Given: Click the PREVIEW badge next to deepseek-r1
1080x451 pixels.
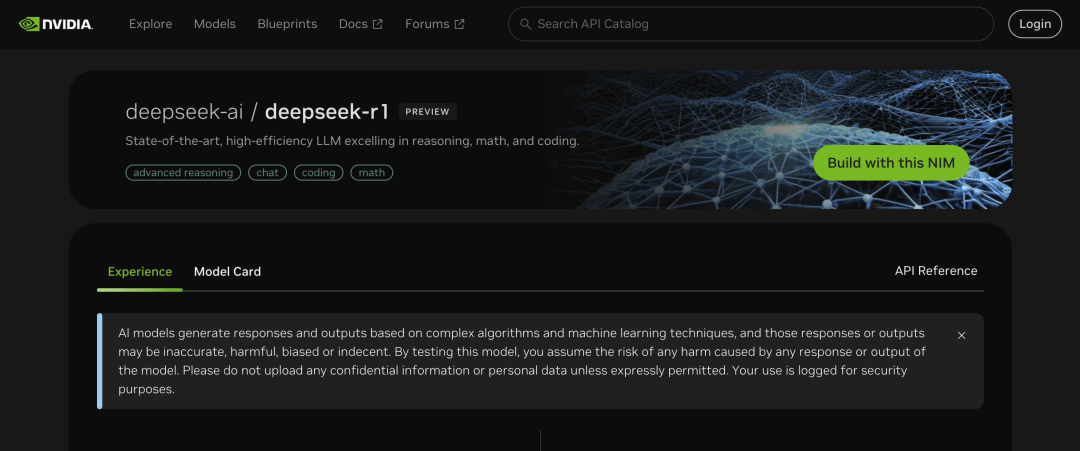Looking at the screenshot, I should 428,112.
